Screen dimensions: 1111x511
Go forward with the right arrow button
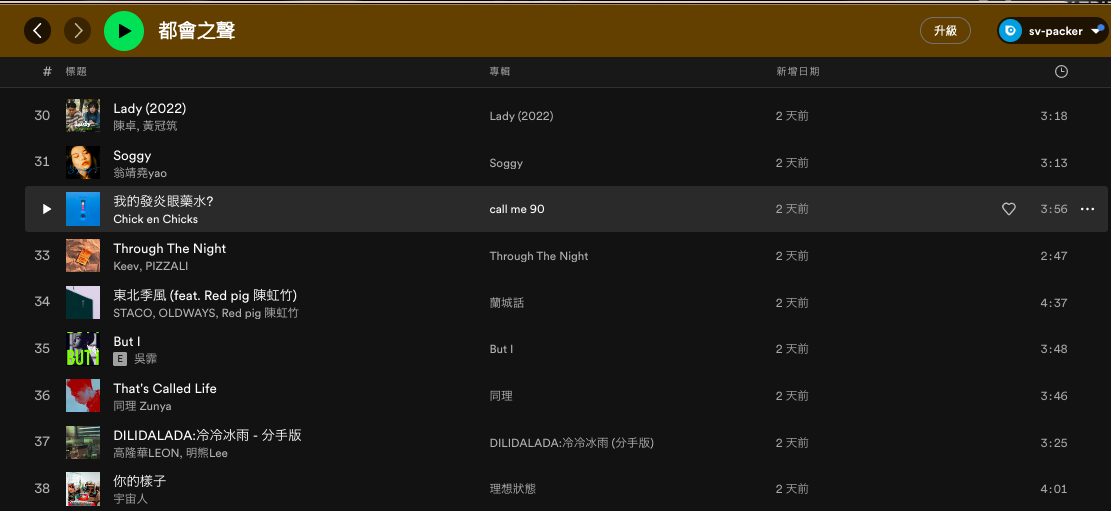click(x=78, y=31)
